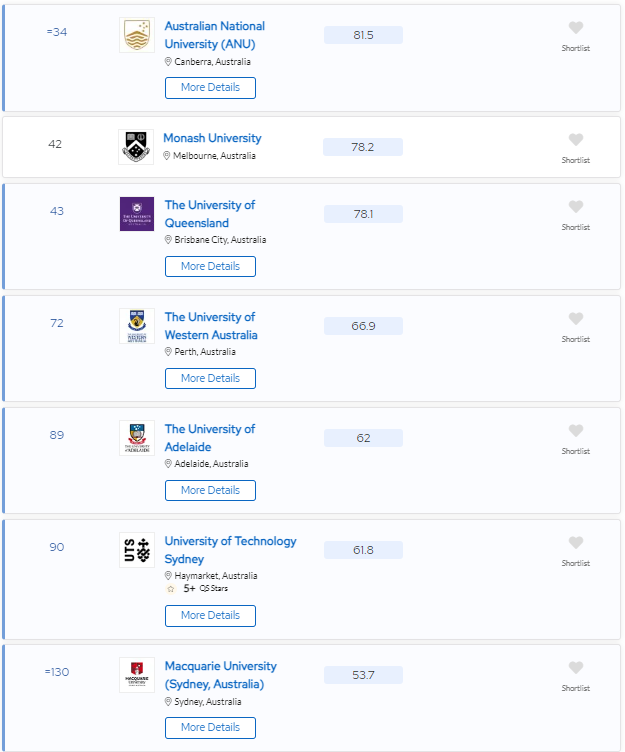
Task: Open More Details for University of Adelaide
Action: click(x=210, y=491)
